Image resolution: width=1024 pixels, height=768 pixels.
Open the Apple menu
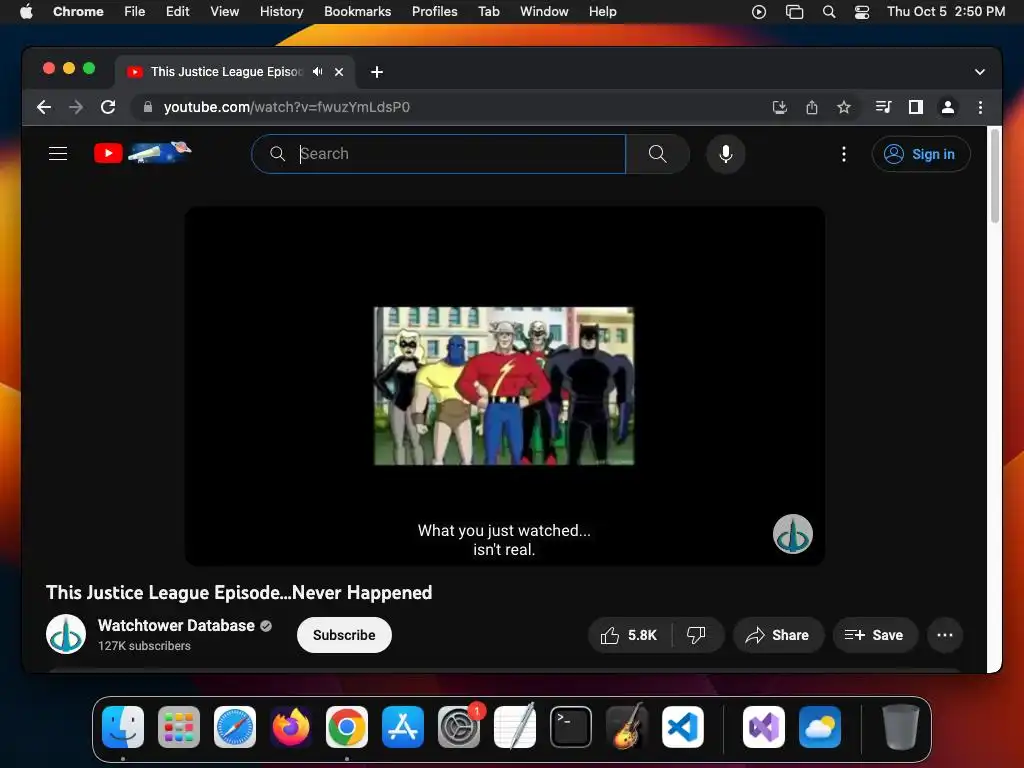click(26, 11)
